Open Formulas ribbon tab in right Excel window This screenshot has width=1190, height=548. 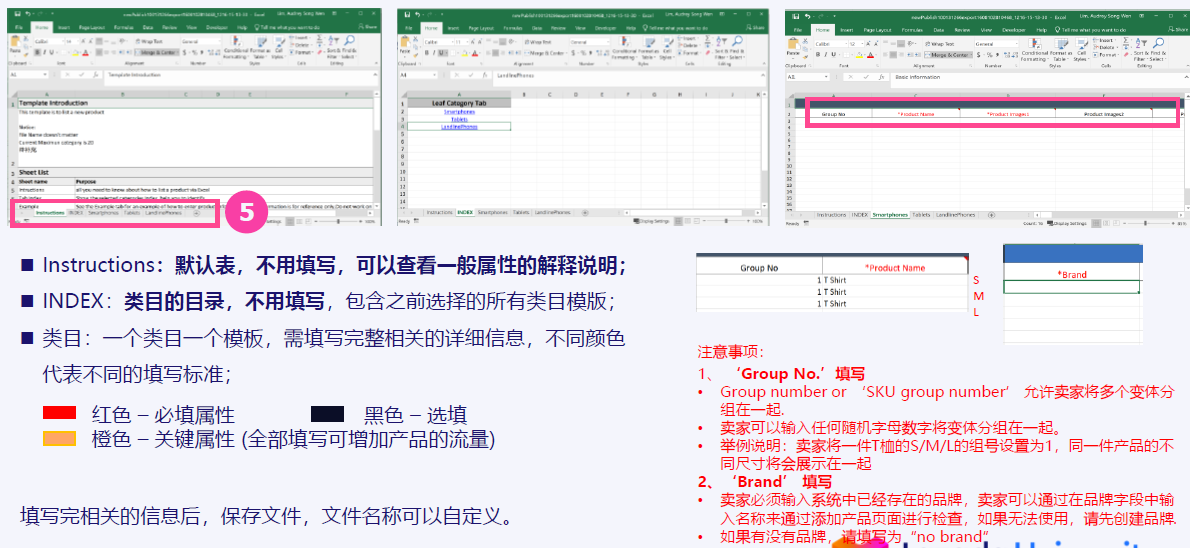(912, 30)
